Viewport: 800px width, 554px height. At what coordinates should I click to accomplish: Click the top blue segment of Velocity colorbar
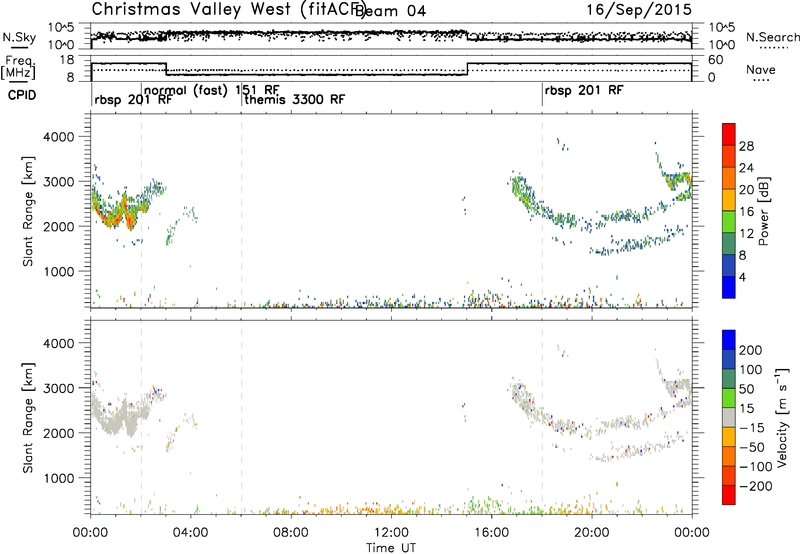pos(729,340)
